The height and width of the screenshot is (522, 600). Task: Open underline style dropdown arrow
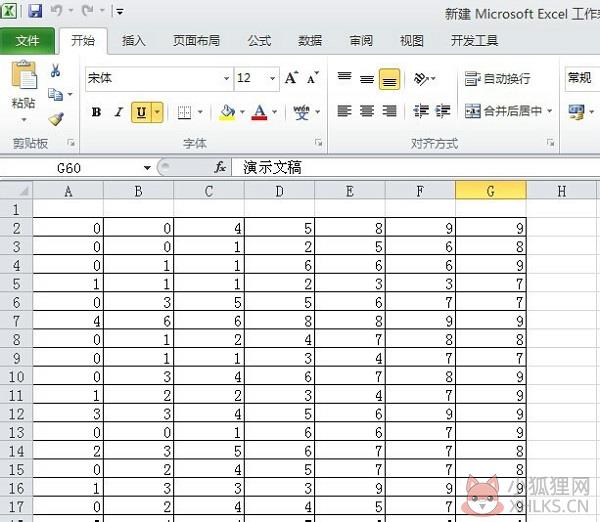[157, 112]
